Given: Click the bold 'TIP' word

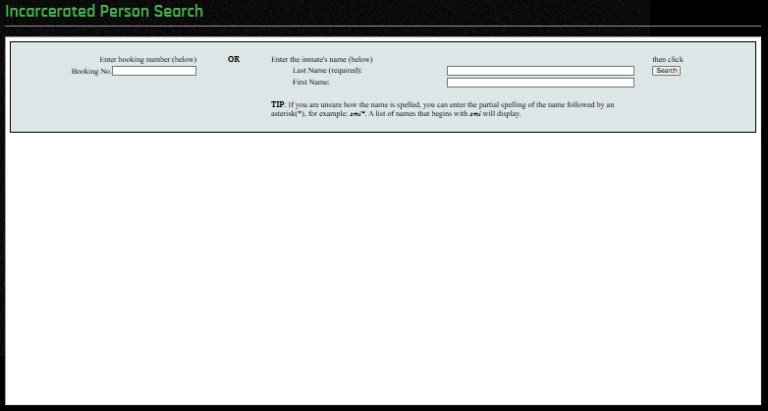Looking at the screenshot, I should click(x=277, y=104).
